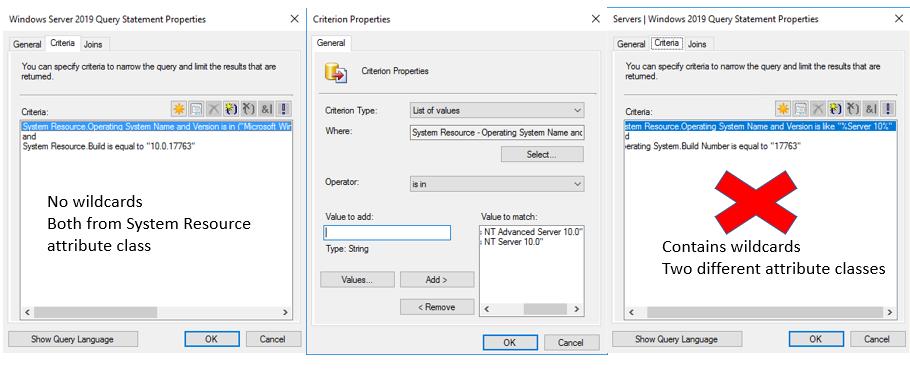
Task: Click the Values... button
Action: (357, 279)
